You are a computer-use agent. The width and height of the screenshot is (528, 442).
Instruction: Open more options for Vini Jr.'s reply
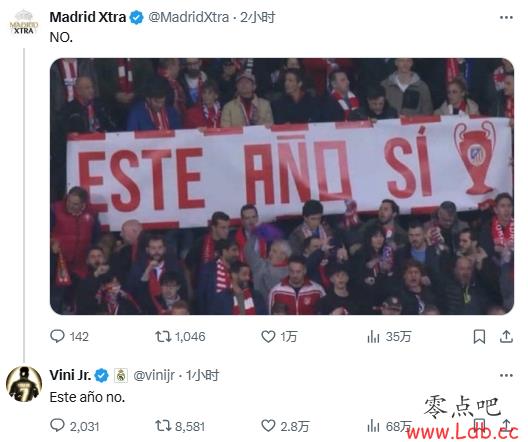click(506, 375)
